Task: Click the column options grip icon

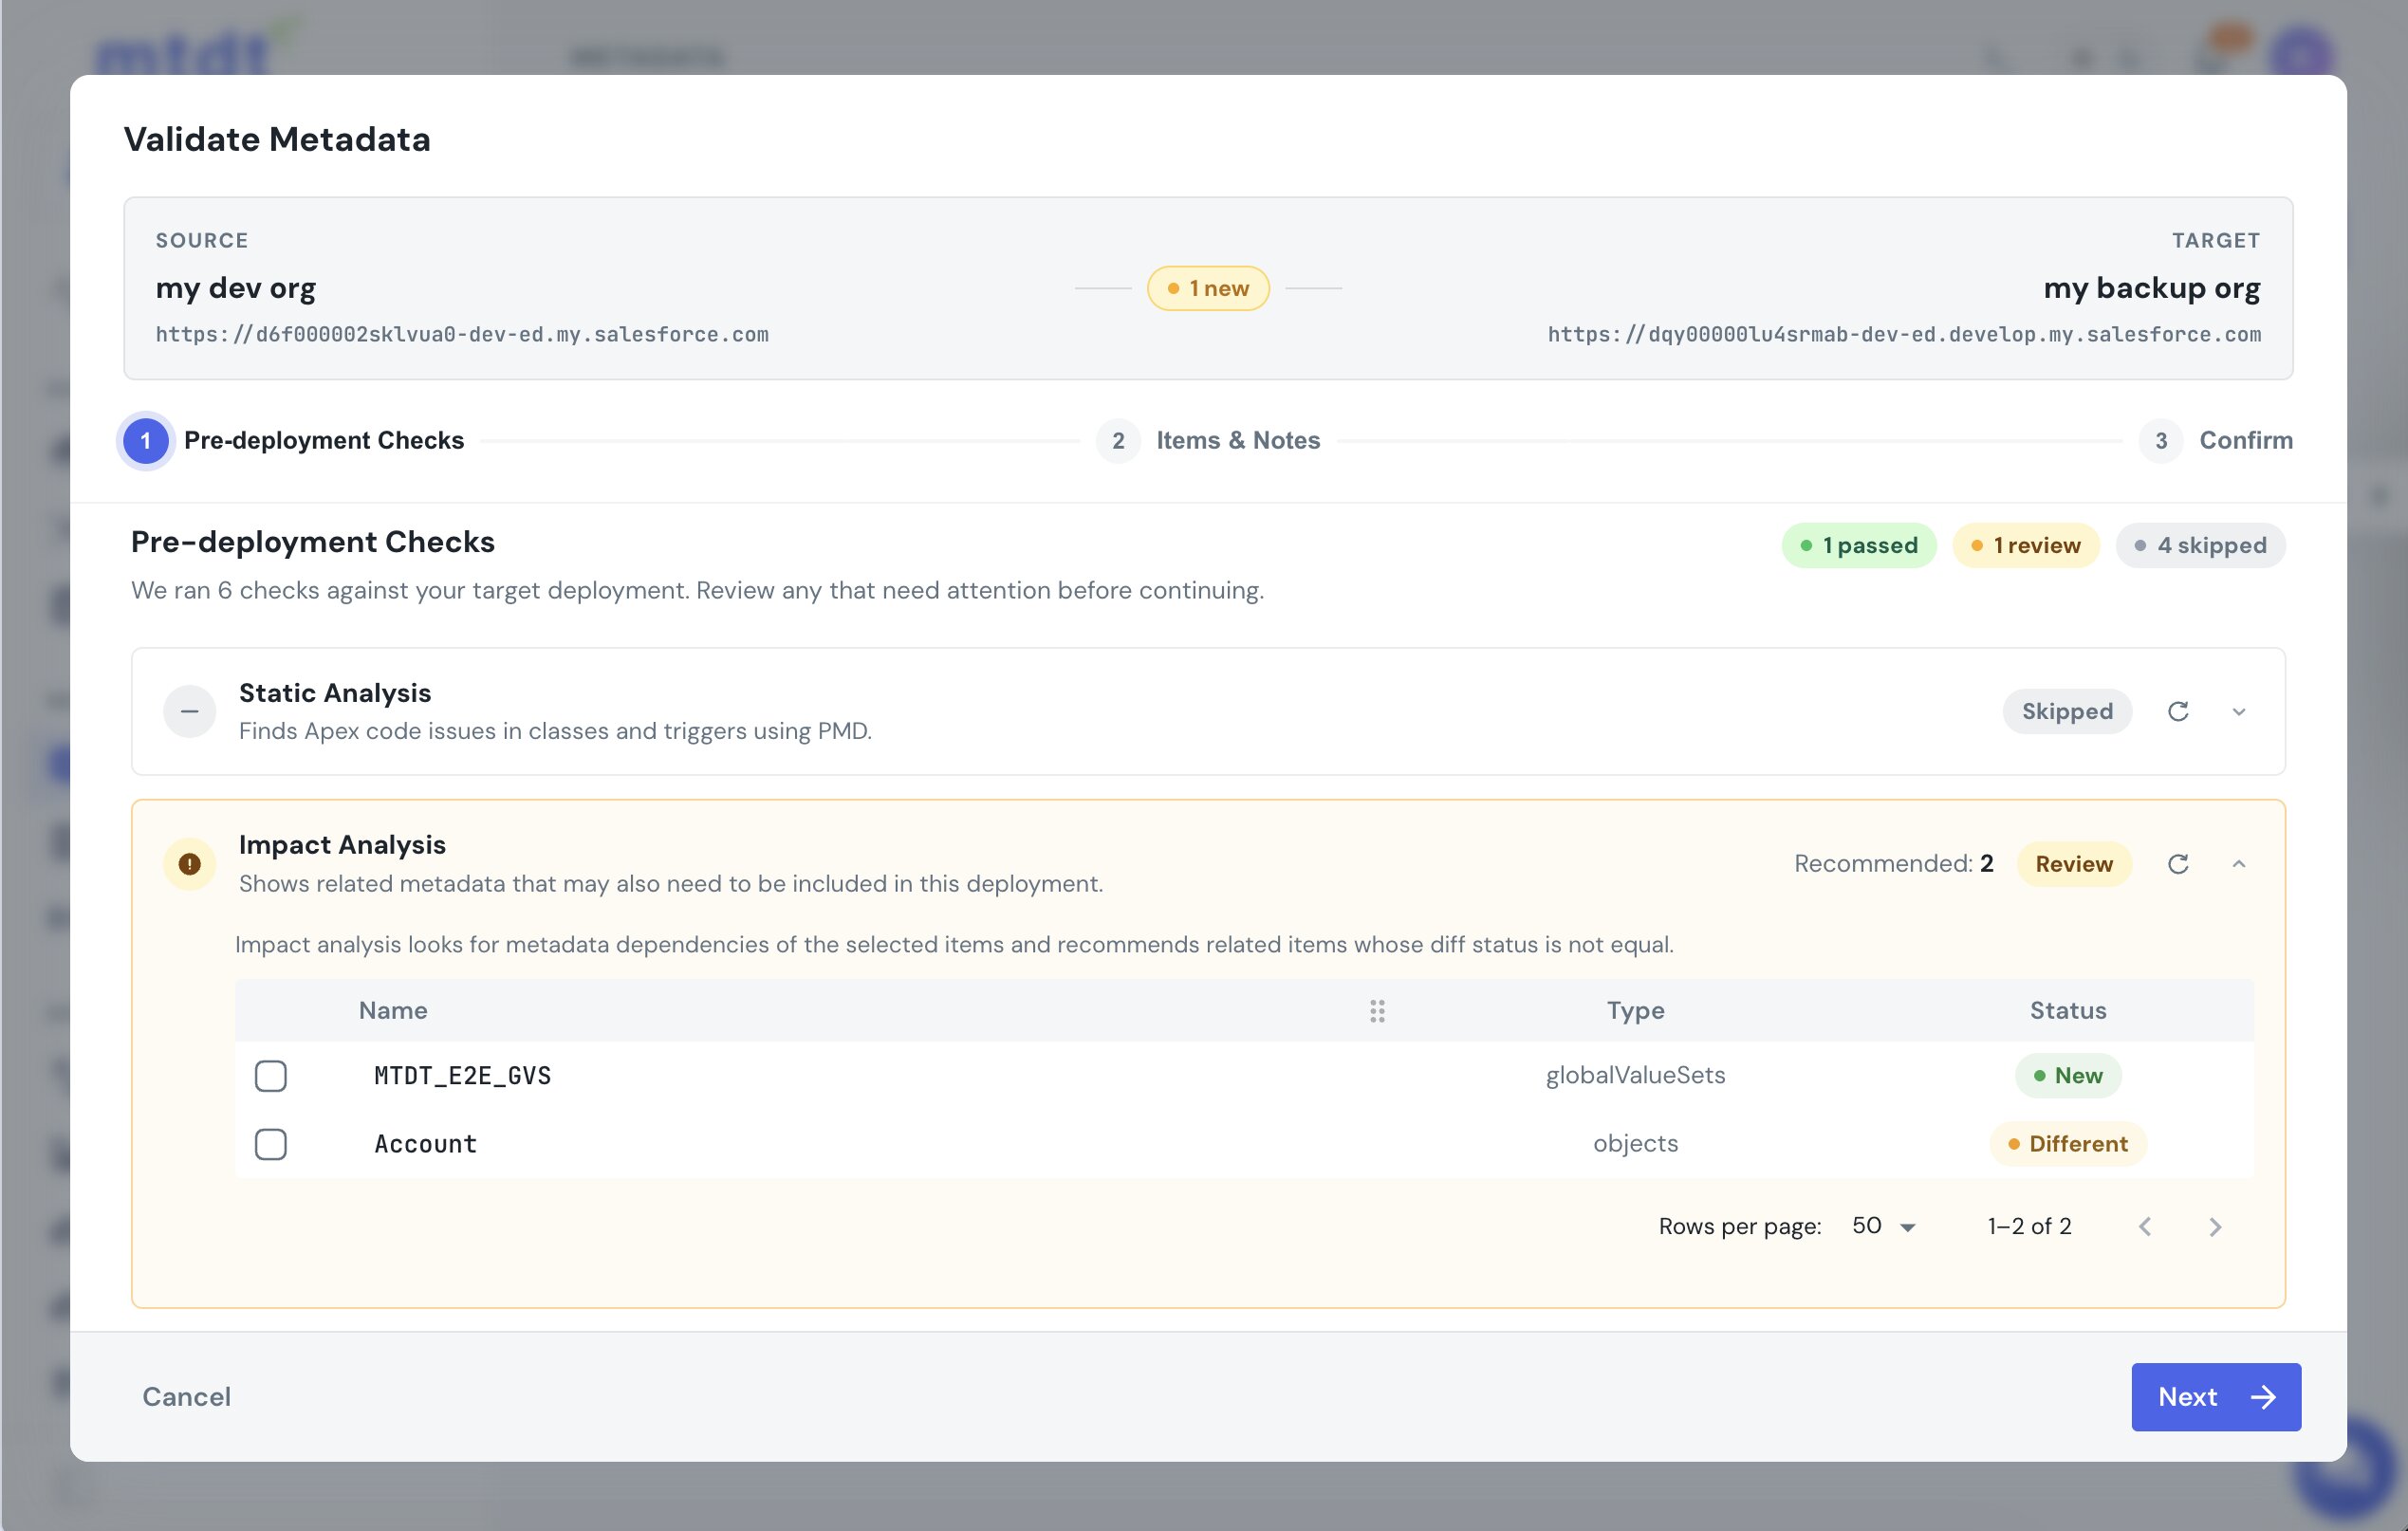Action: 1377,1011
